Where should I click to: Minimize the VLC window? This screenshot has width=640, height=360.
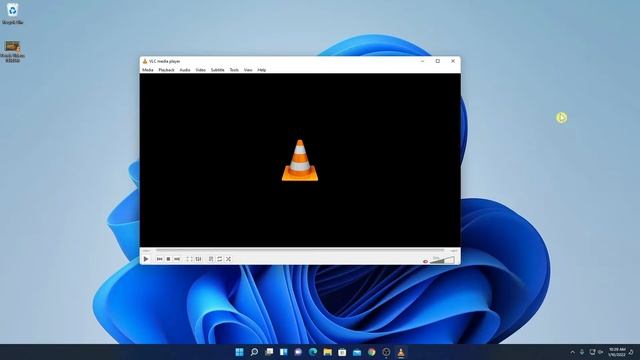click(422, 61)
